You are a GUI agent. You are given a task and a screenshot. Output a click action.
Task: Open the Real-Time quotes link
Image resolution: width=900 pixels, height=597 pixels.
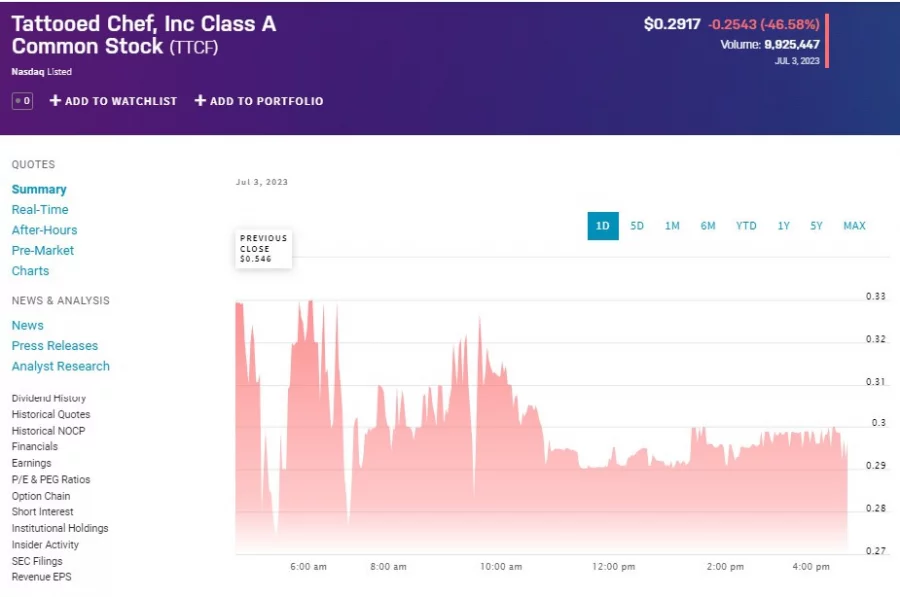coord(40,210)
